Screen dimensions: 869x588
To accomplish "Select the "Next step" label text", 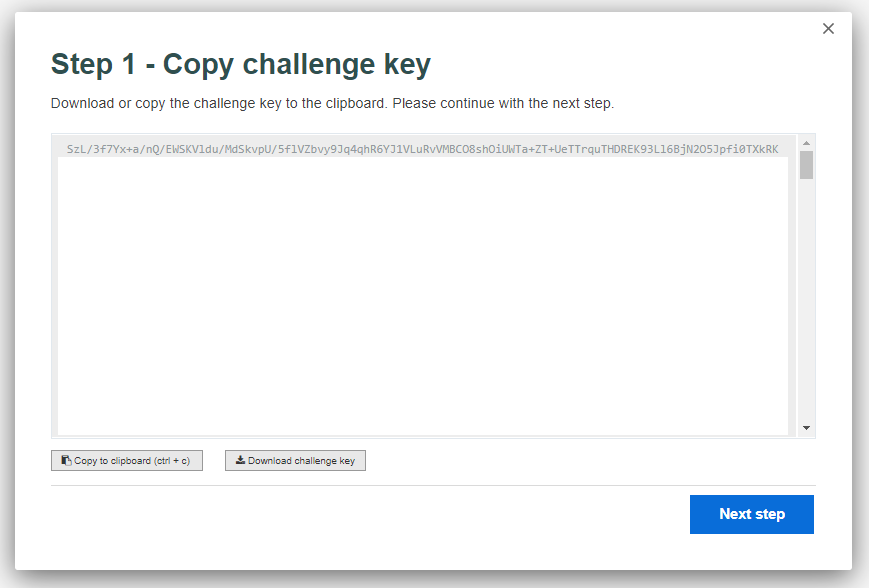I will tap(752, 514).
